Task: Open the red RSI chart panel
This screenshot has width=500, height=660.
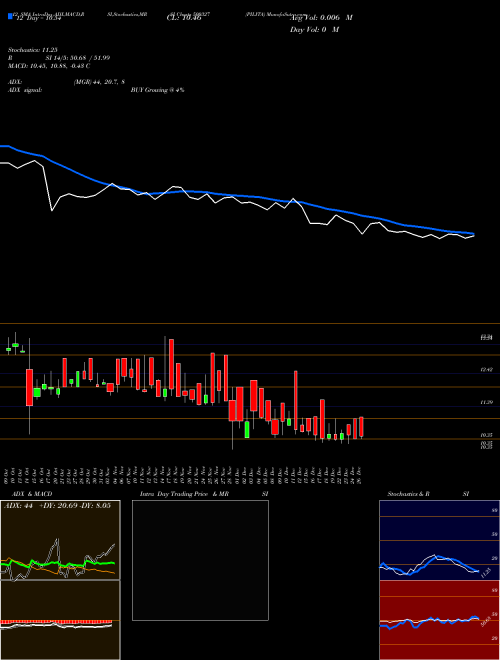Action: point(439,620)
